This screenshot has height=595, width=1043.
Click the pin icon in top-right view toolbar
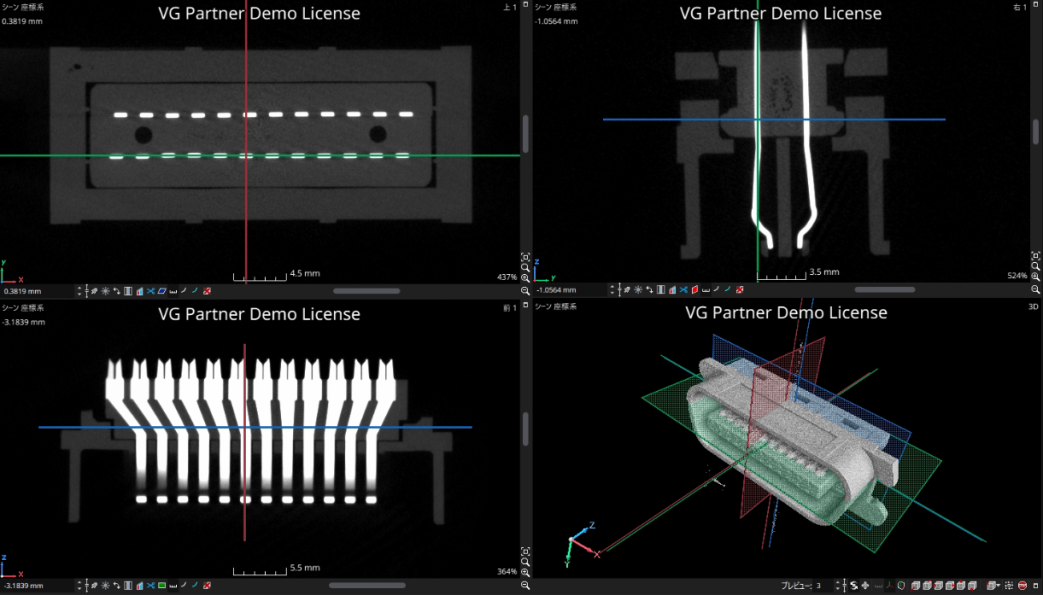tap(628, 290)
